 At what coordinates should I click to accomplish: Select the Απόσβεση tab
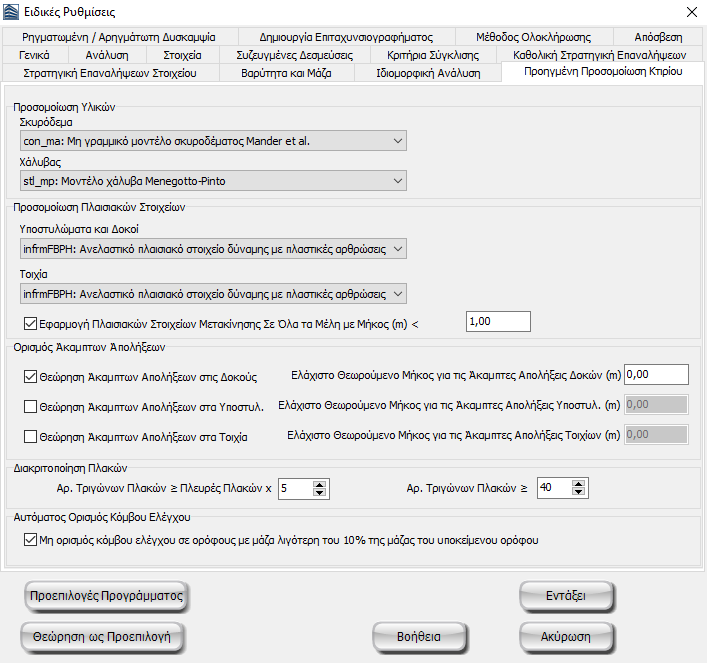[x=657, y=37]
